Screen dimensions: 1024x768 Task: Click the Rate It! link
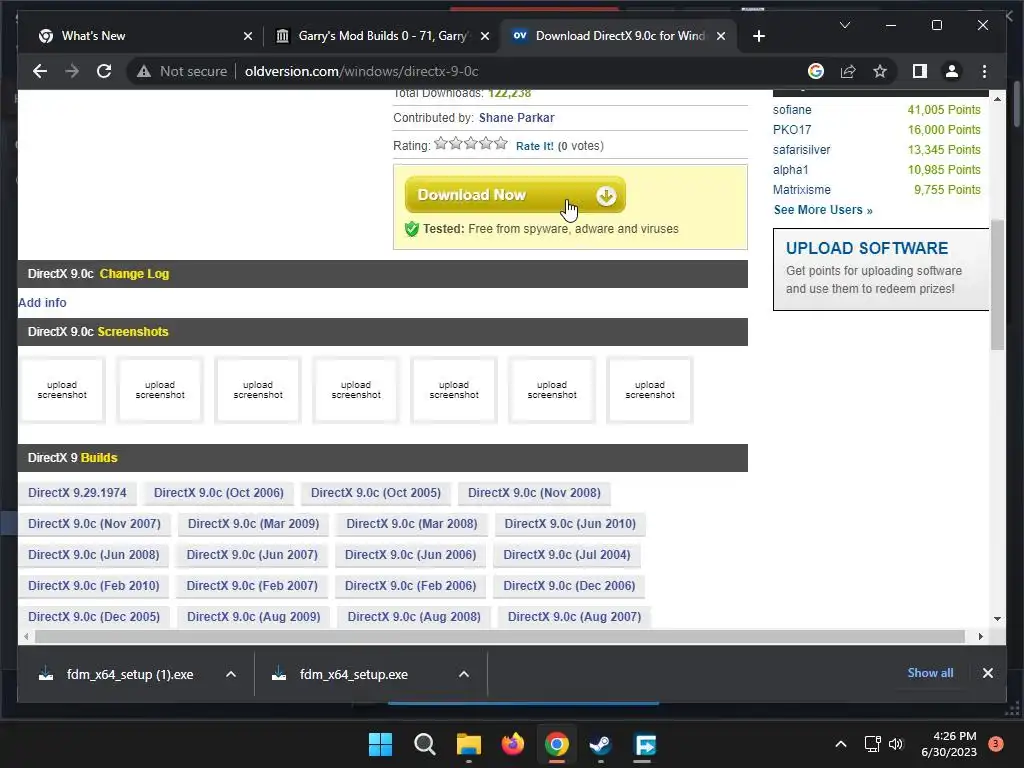pos(534,146)
